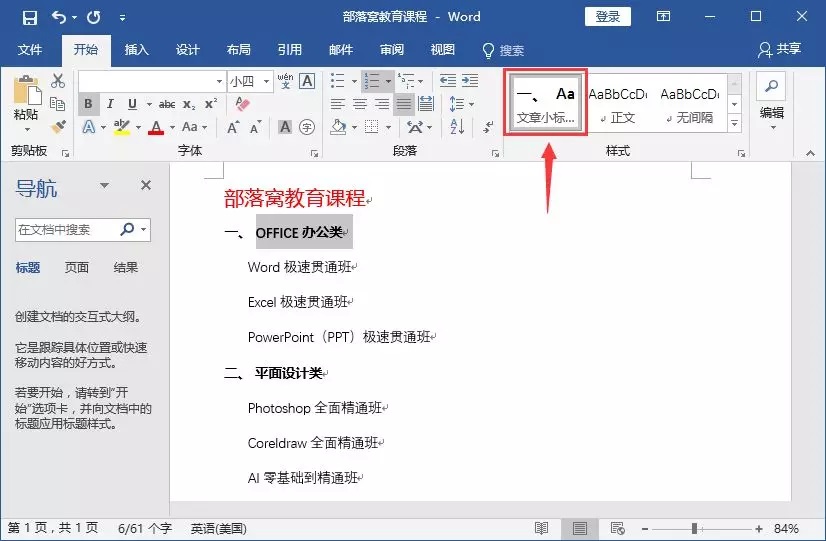826x541 pixels.
Task: Open multilevel list icon
Action: tap(406, 81)
